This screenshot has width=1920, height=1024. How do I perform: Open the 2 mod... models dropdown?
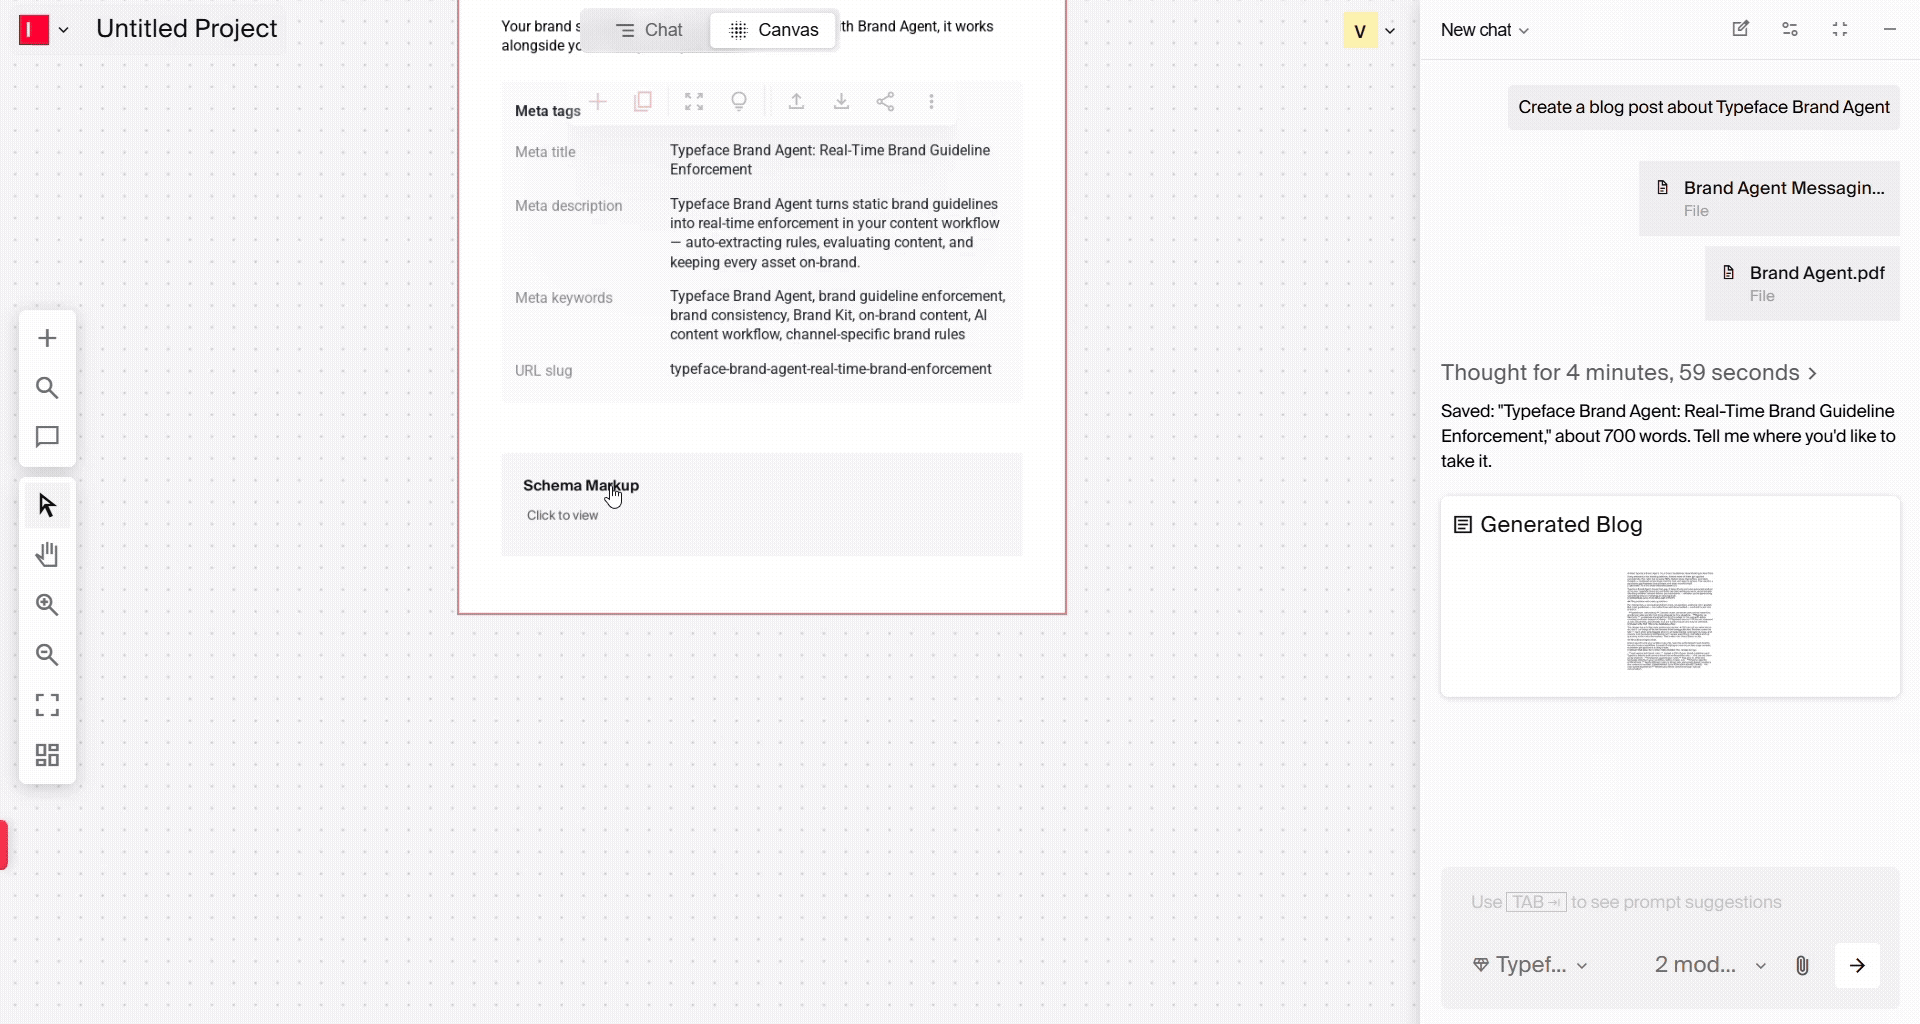[x=1710, y=965]
